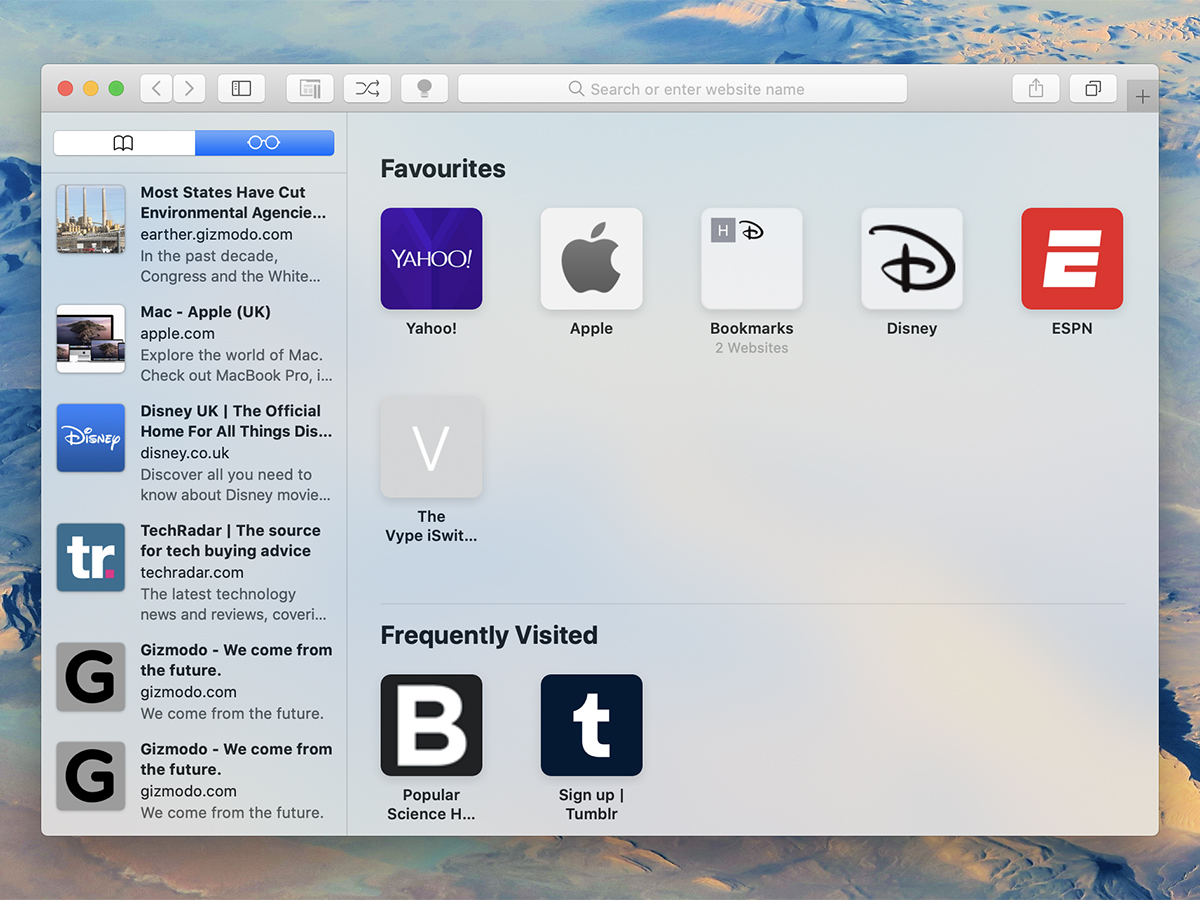Open the Disney favourite icon
This screenshot has width=1200, height=900.
(x=911, y=258)
